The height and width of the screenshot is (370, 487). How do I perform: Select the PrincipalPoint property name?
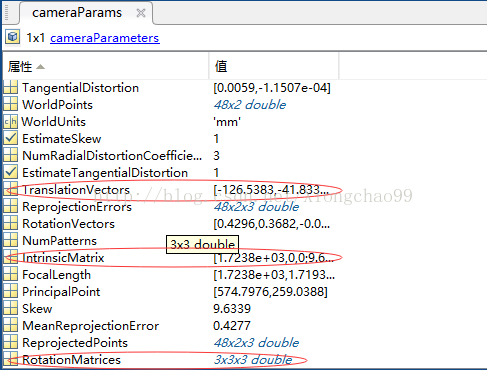click(x=61, y=292)
